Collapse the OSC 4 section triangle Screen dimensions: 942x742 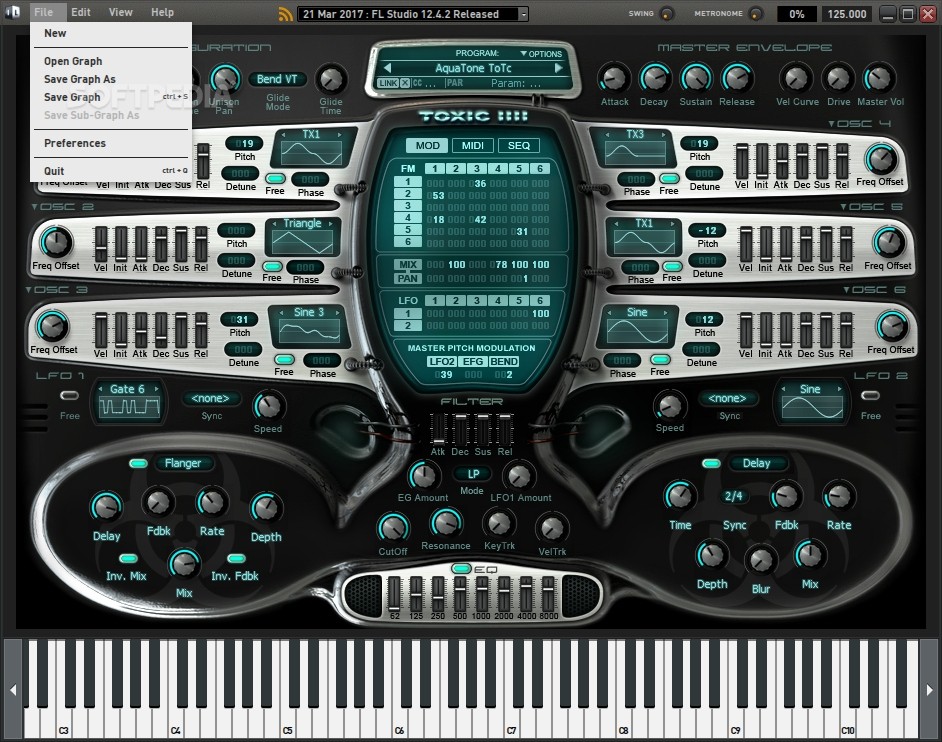pyautogui.click(x=831, y=124)
